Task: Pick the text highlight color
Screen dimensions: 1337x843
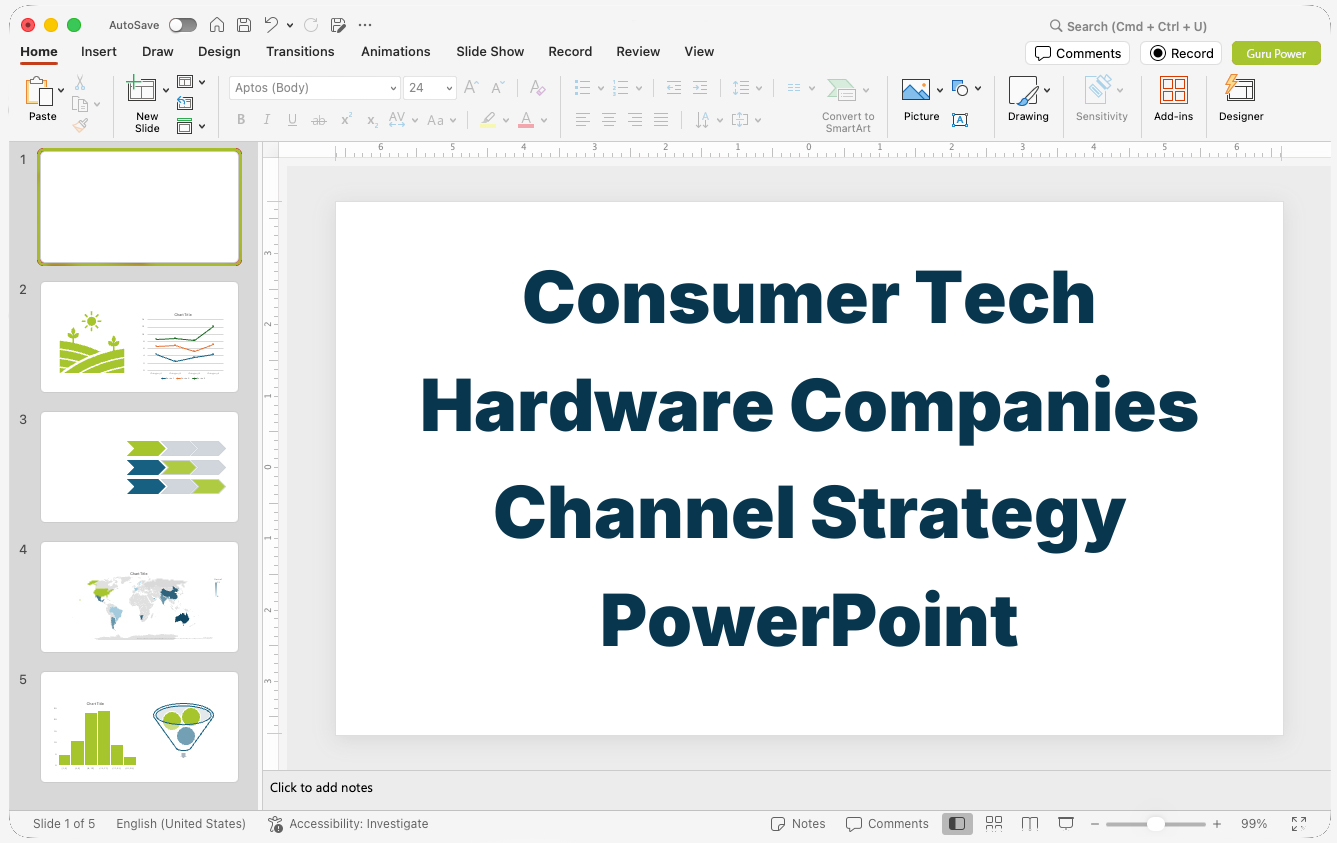Action: pos(488,120)
